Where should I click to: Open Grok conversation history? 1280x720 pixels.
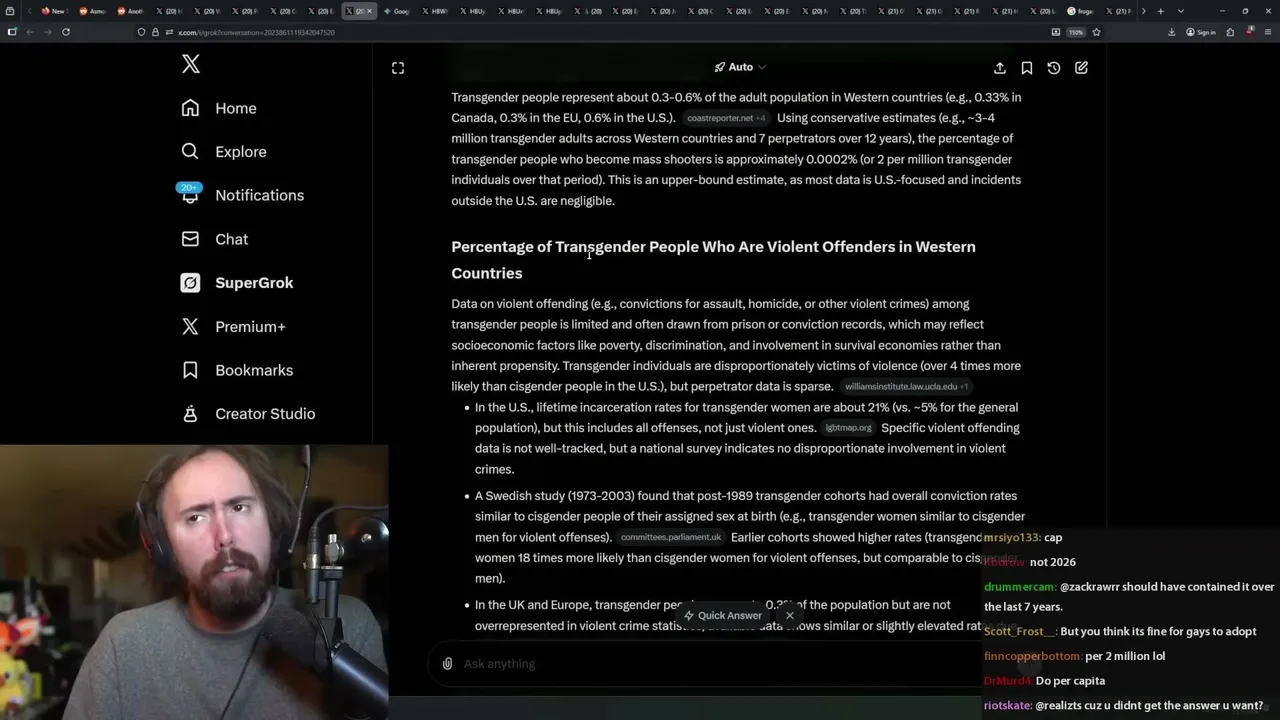(x=1054, y=68)
